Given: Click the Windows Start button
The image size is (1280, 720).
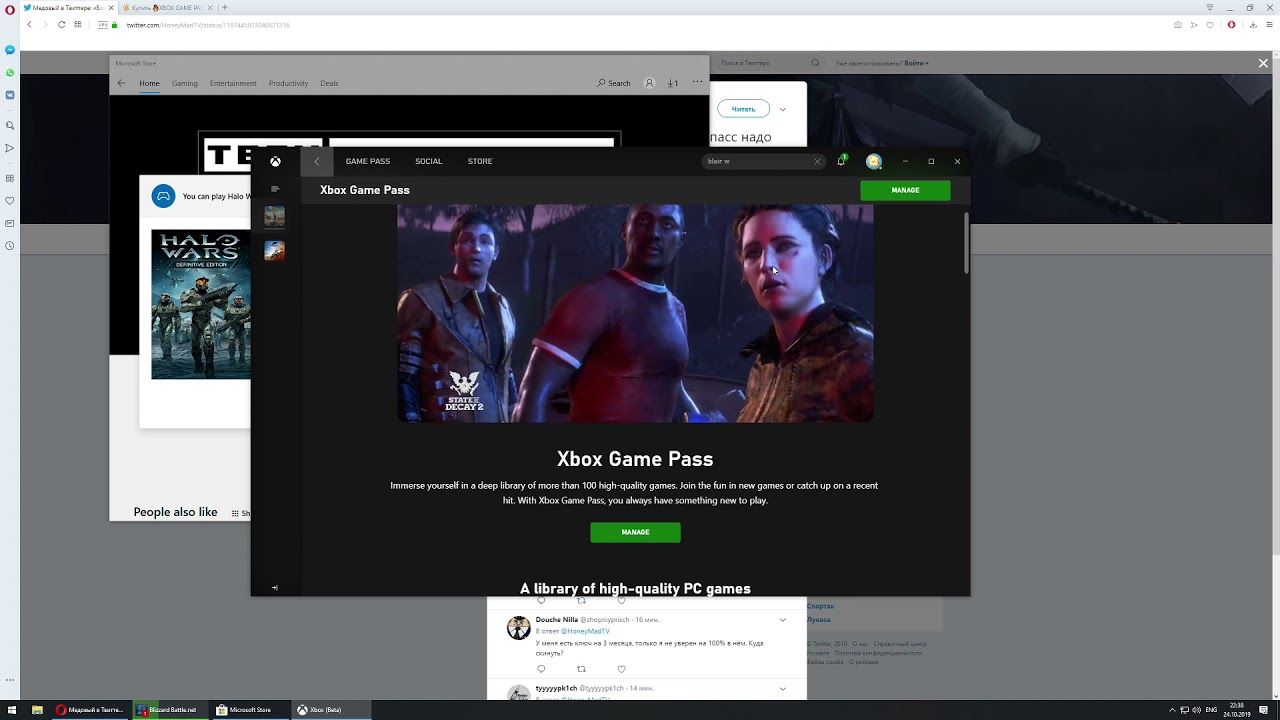Looking at the screenshot, I should (12, 710).
